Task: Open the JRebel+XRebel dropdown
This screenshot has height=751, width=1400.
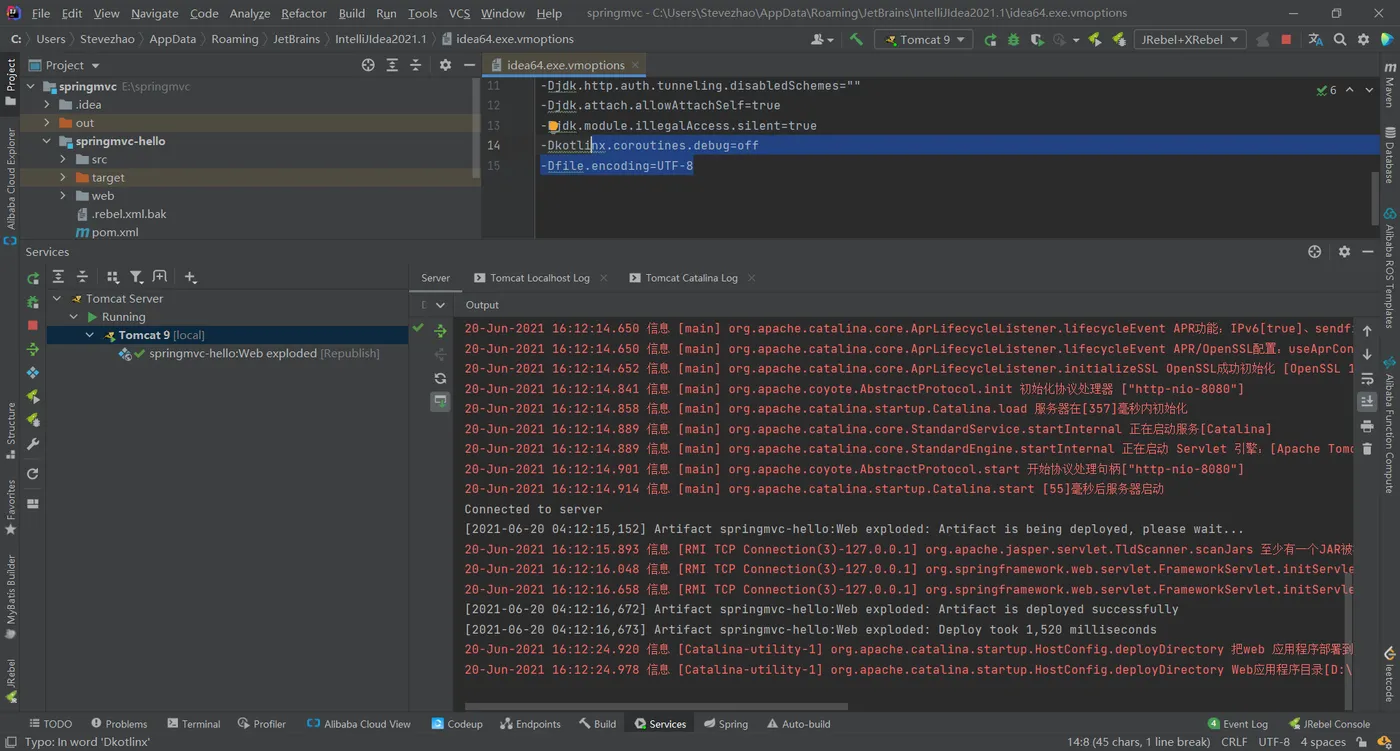Action: (x=1189, y=39)
